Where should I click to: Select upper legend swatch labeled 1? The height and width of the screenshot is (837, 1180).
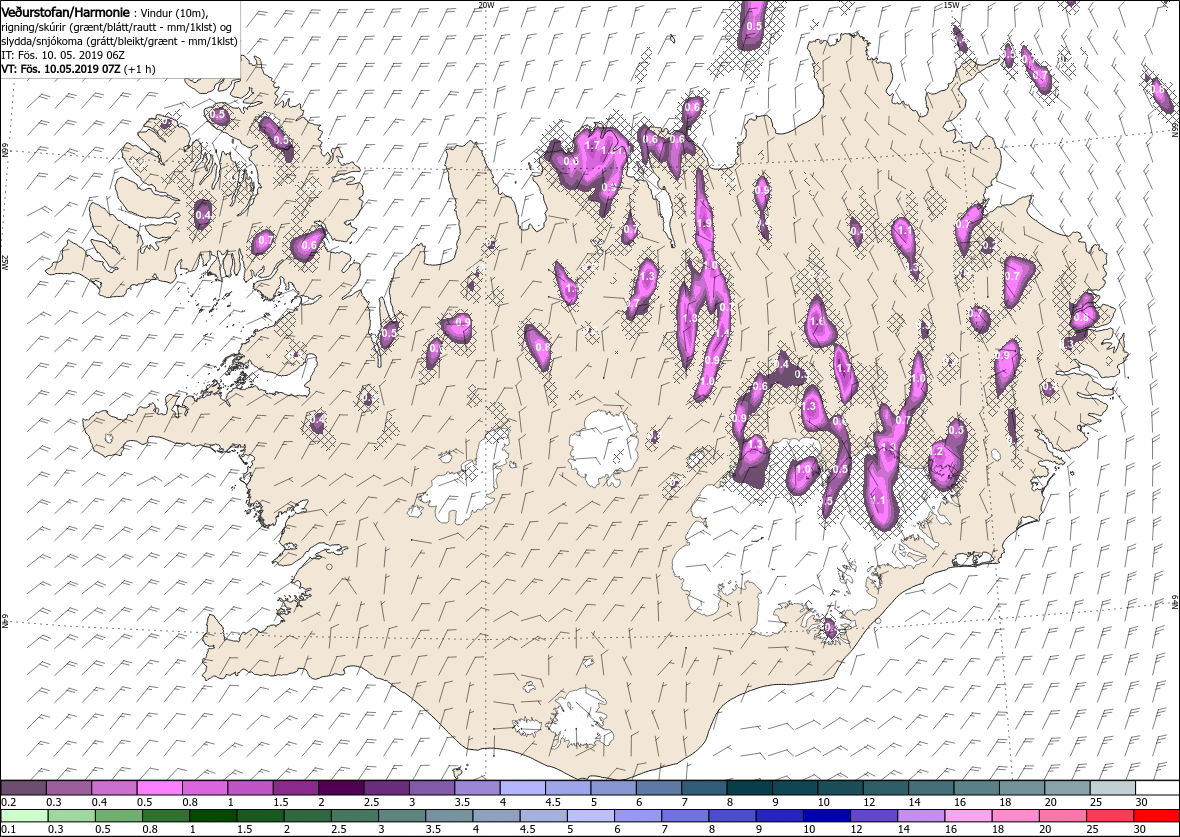point(251,788)
